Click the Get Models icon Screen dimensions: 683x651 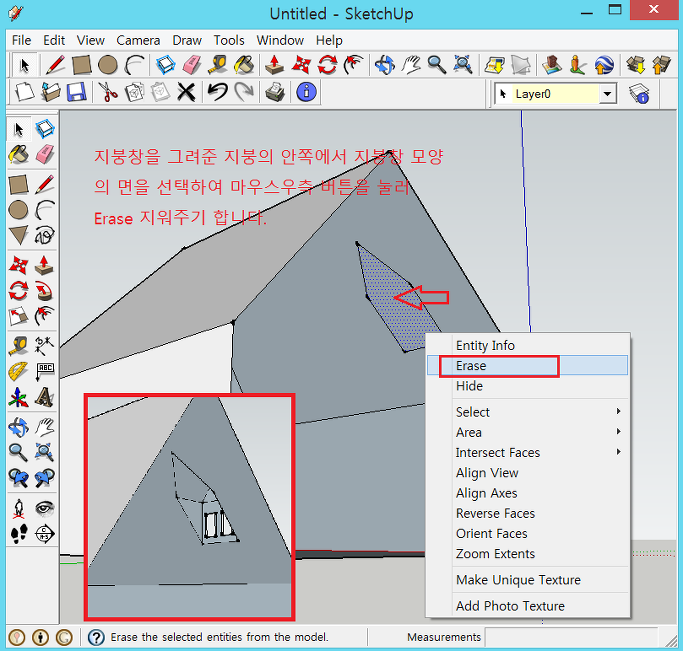(x=636, y=65)
